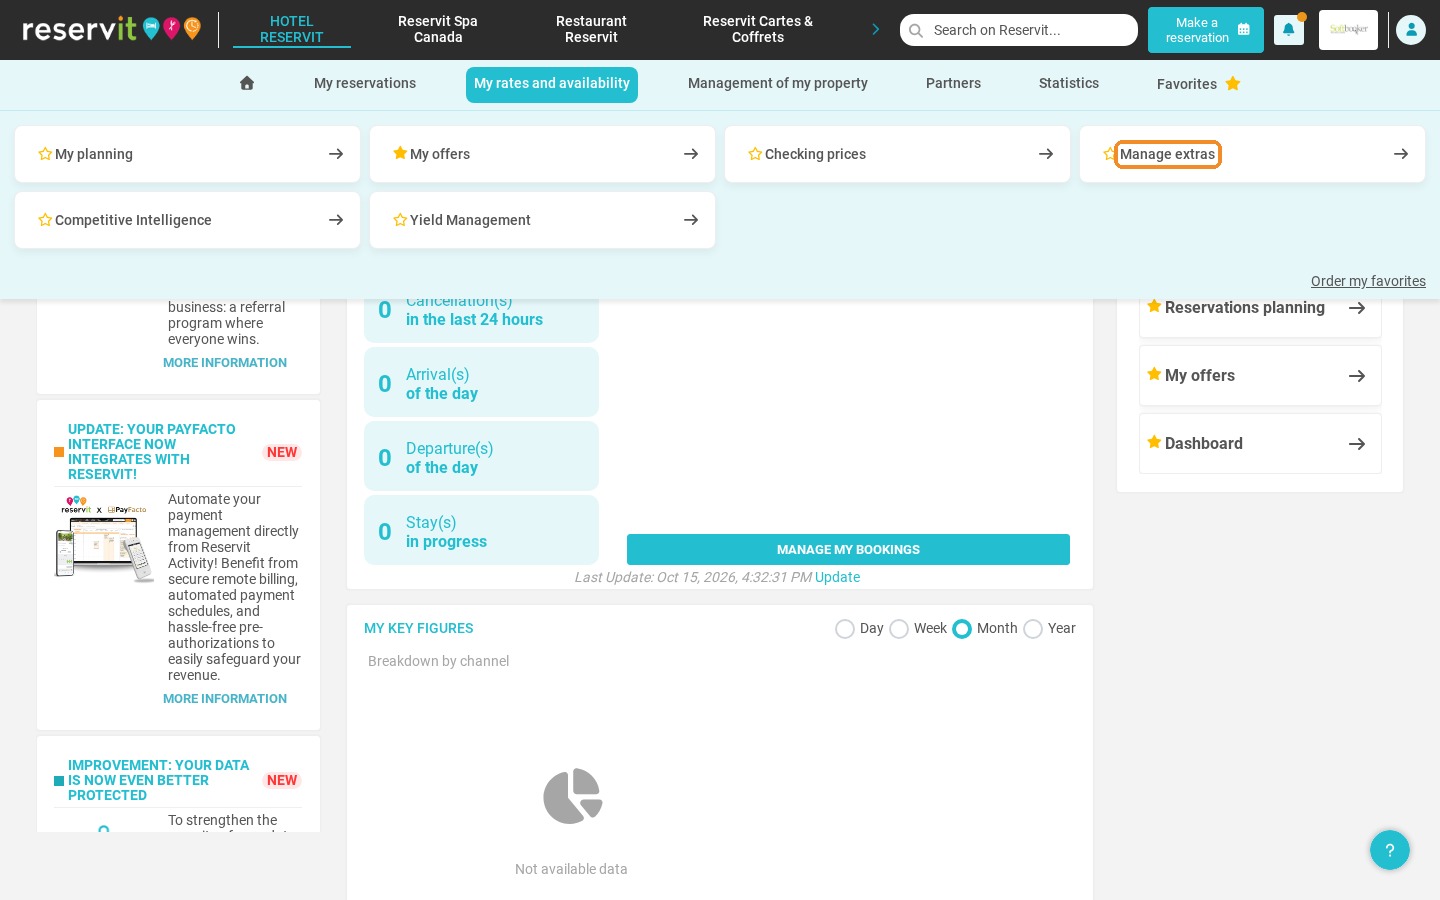
Task: Open My offers favorite shortcut in the right-hand favorites panel
Action: (1260, 376)
